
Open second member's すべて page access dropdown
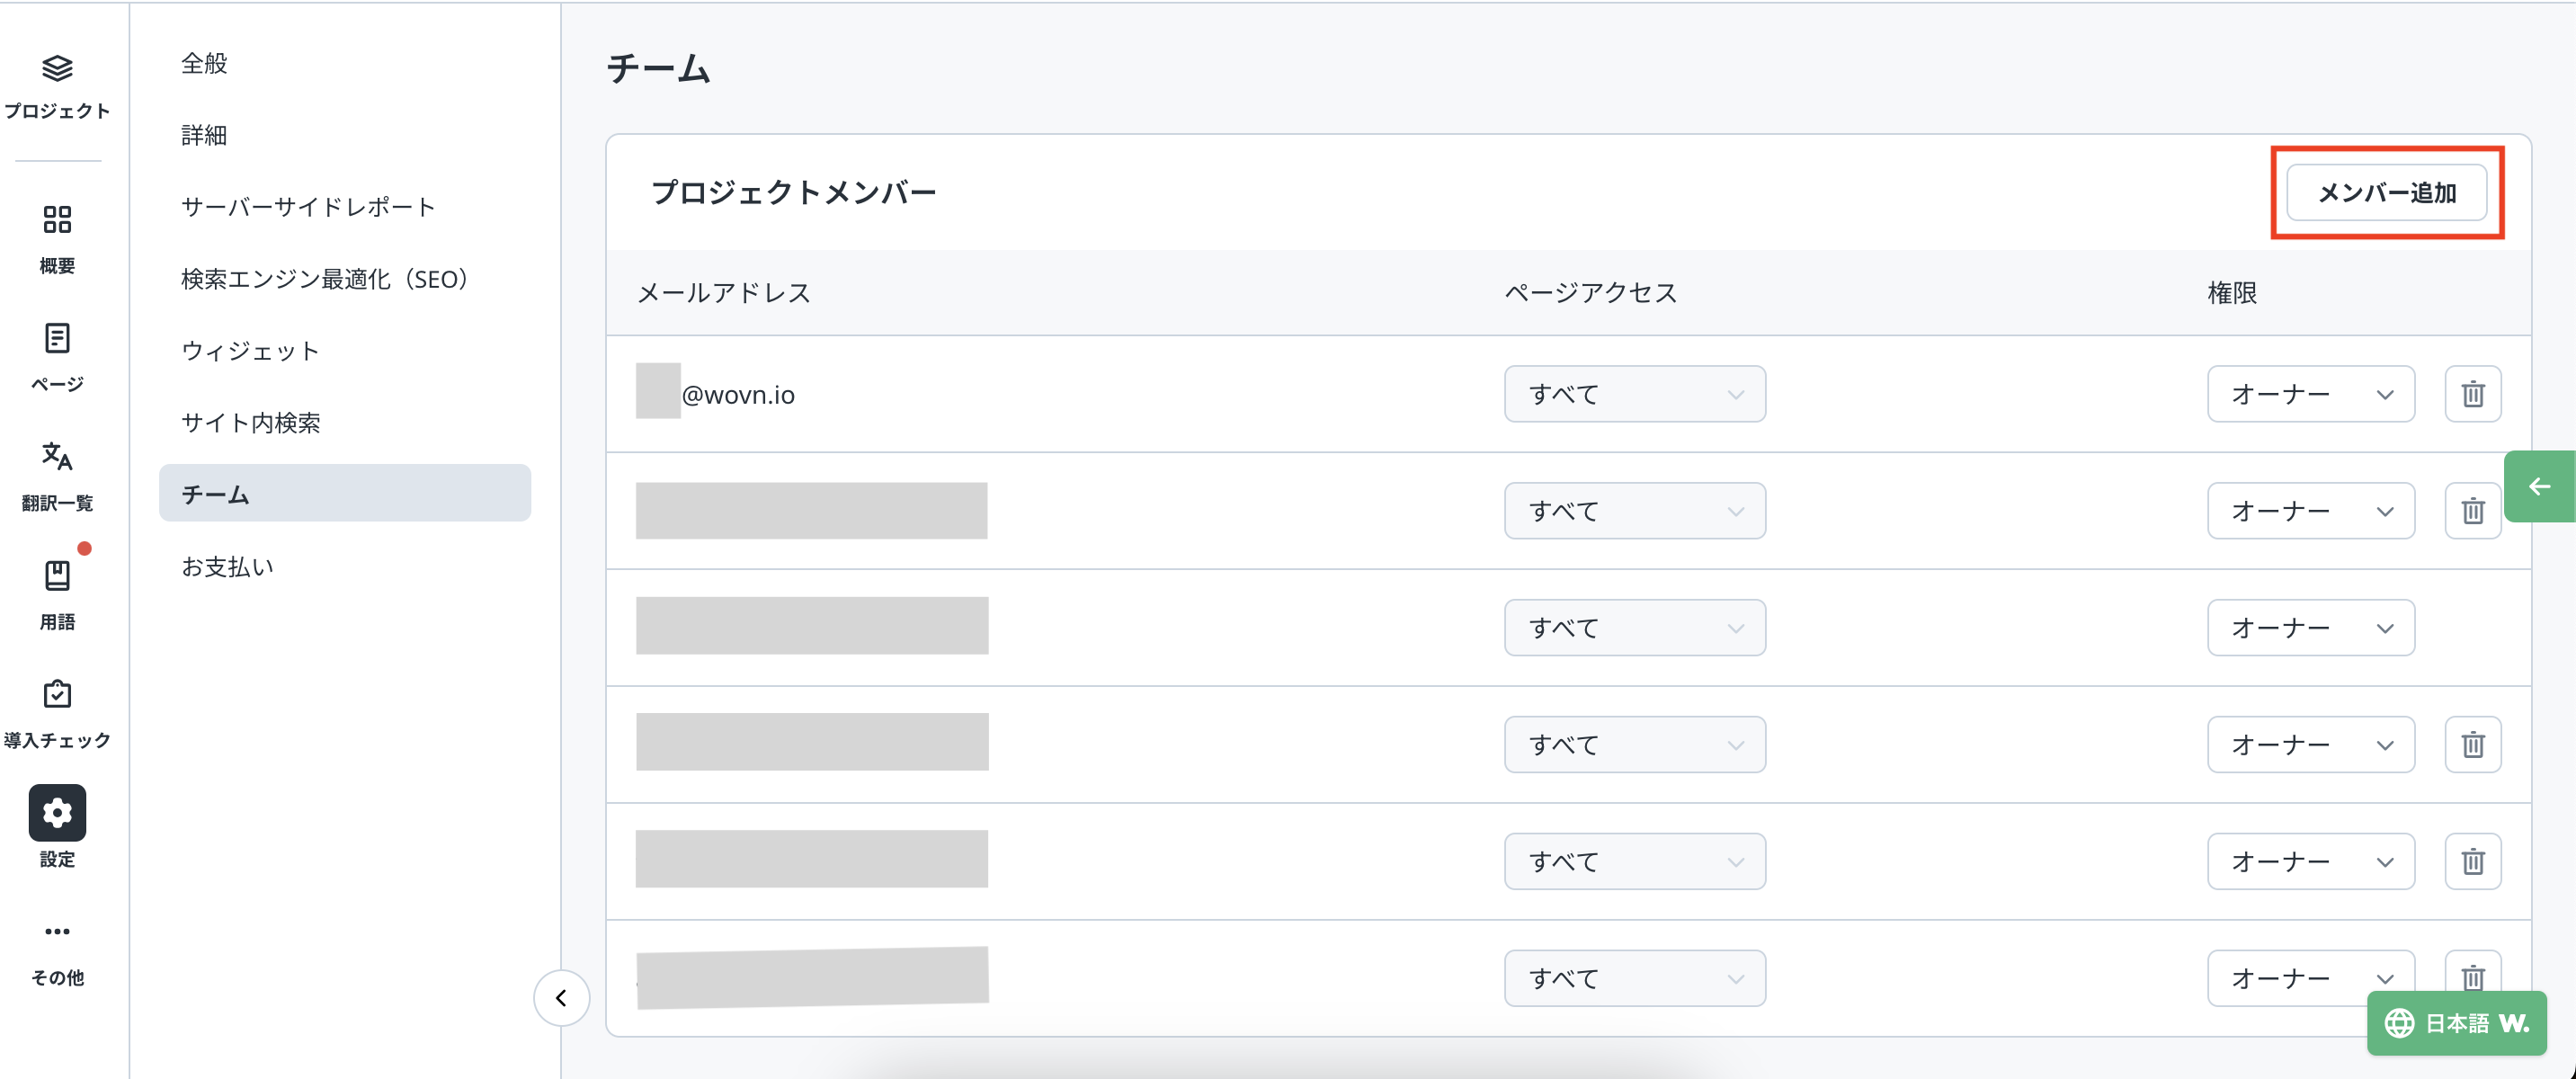click(1634, 511)
